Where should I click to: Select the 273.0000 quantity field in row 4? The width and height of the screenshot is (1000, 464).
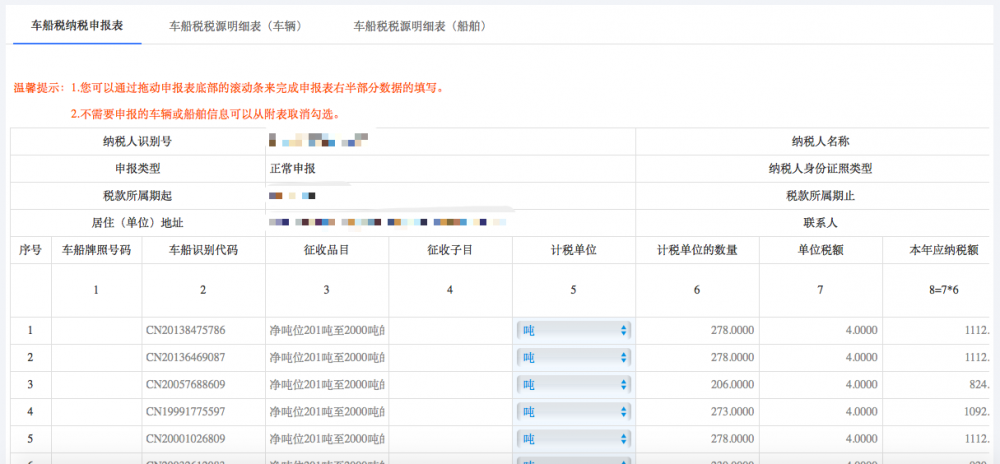coord(697,411)
